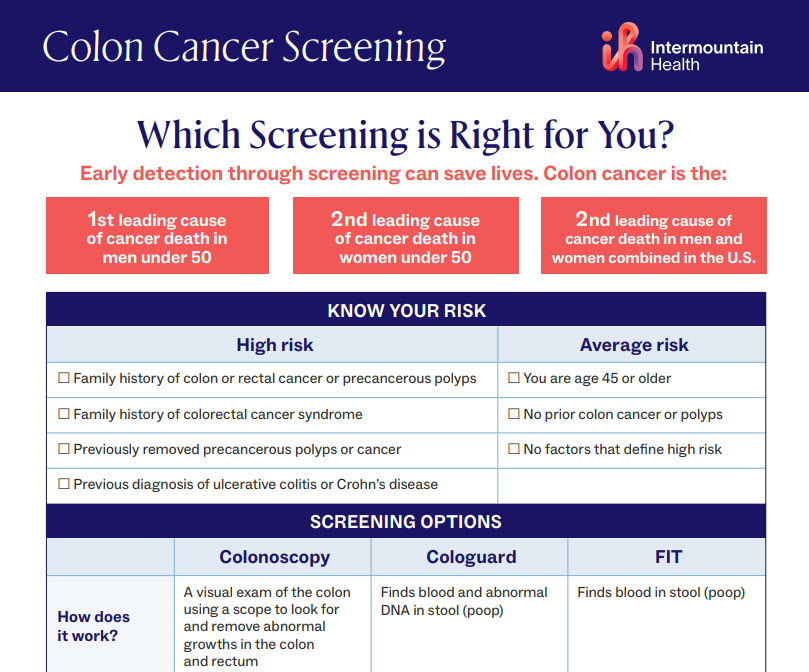
Task: Select the red 'men under 50' statistic box
Action: coord(157,236)
